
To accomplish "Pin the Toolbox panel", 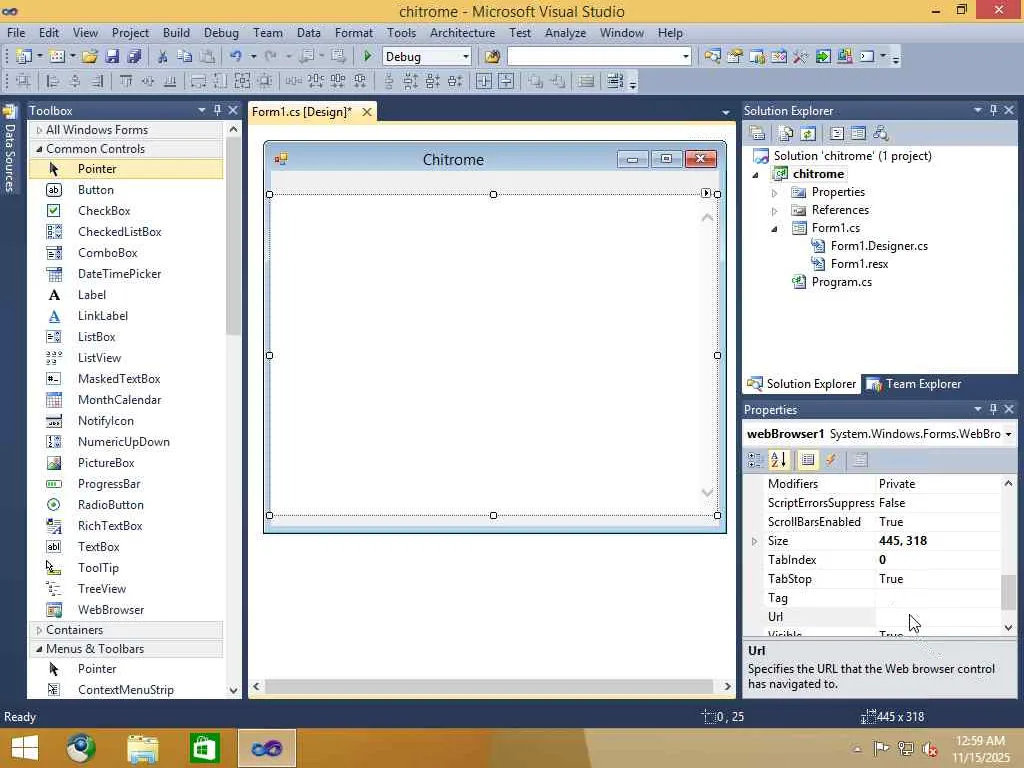I will [217, 110].
